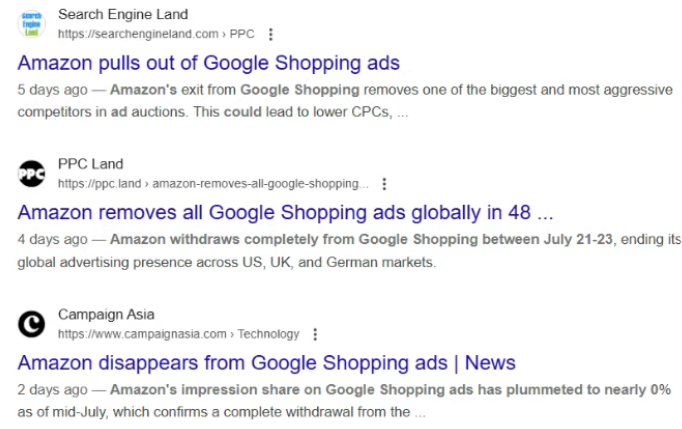Click the PPC Land site logo

tap(32, 174)
